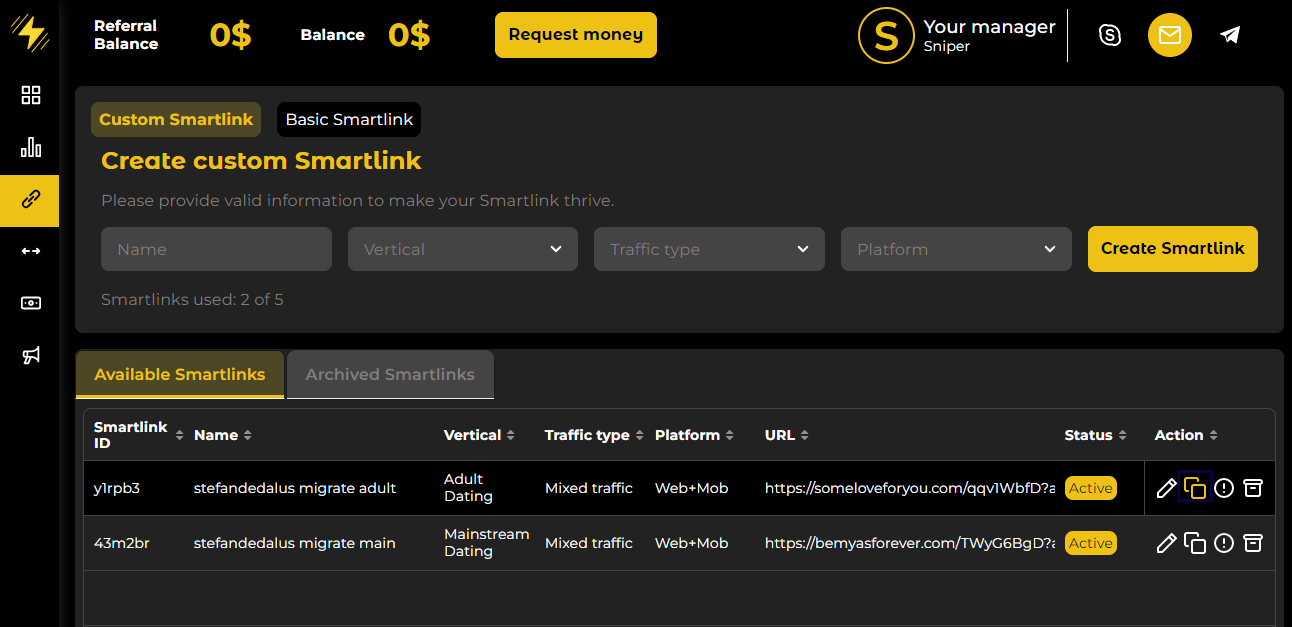The height and width of the screenshot is (627, 1292).
Task: Switch to Archived Smartlinks tab
Action: point(390,374)
